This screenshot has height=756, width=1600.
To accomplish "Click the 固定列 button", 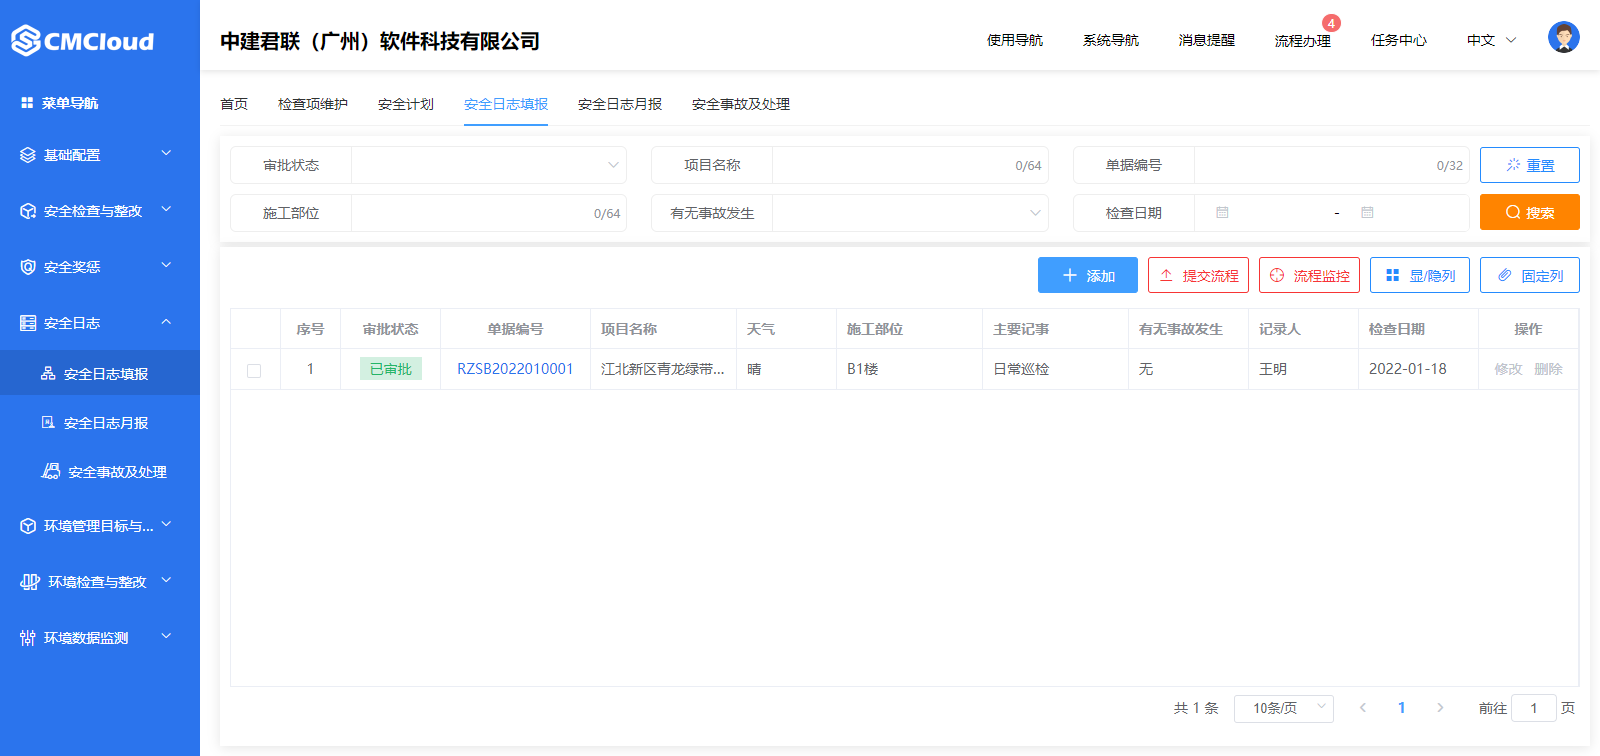I will pos(1530,275).
